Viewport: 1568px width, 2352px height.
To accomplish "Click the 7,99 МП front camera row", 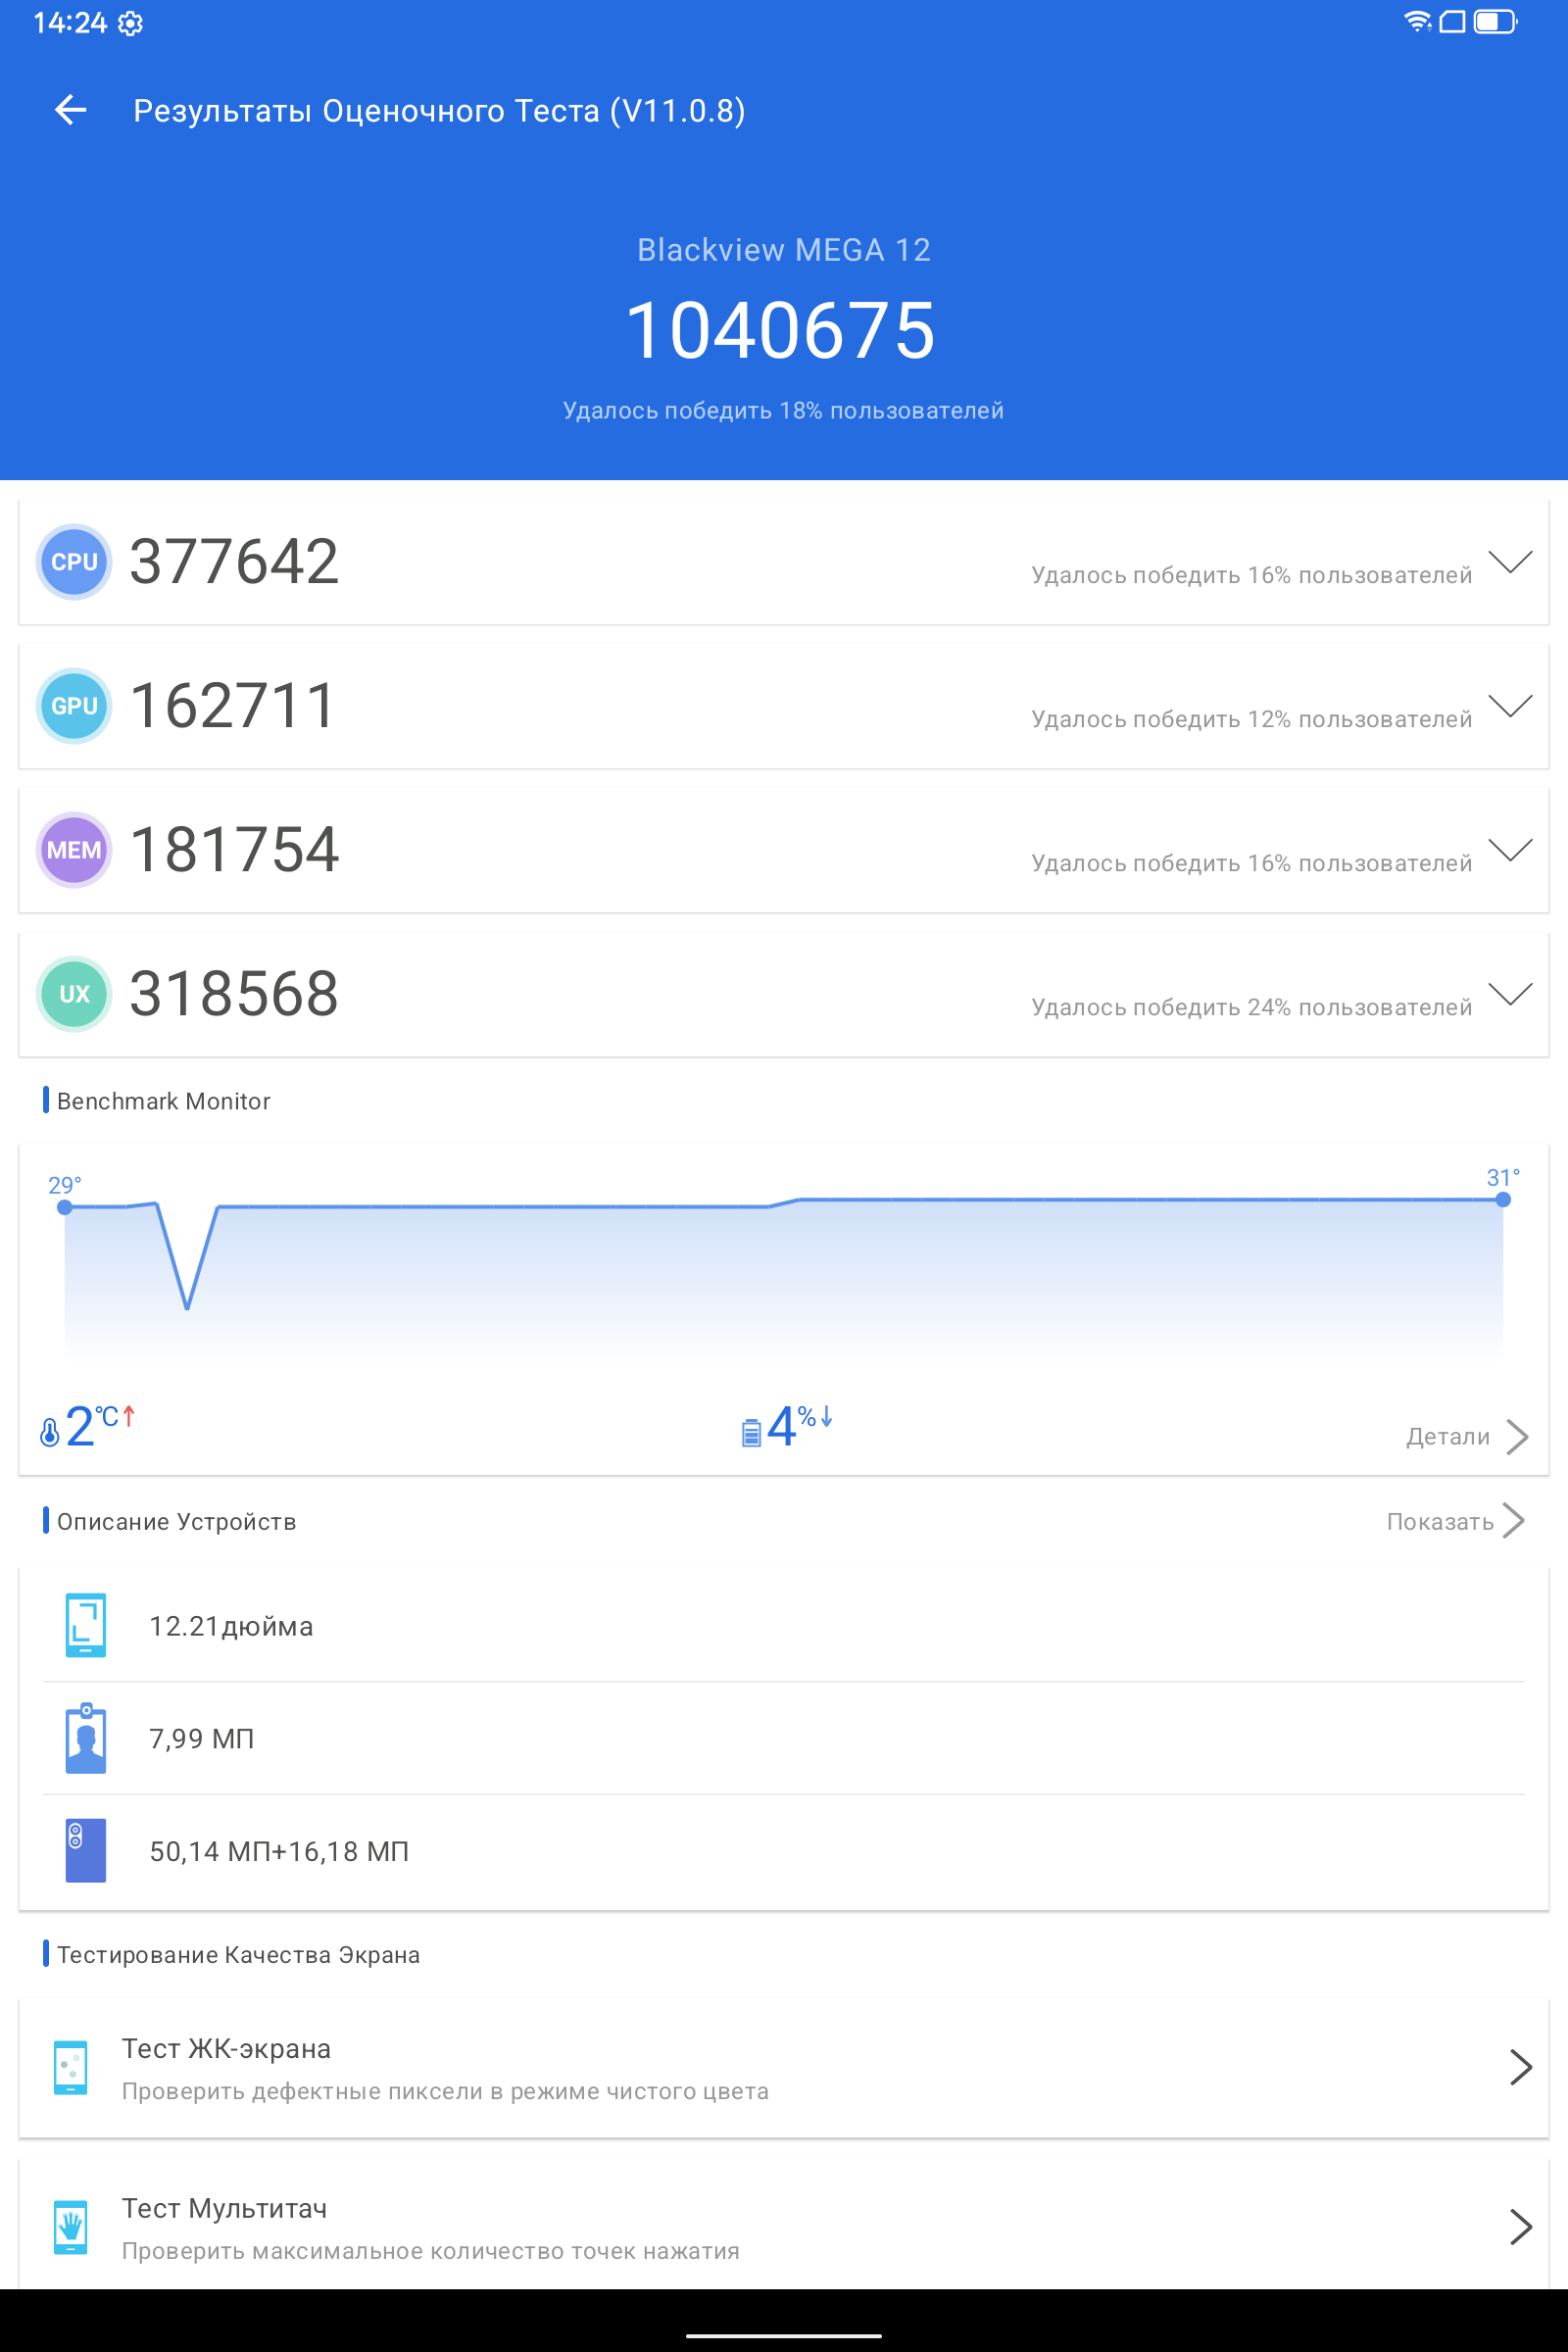I will tap(784, 1738).
